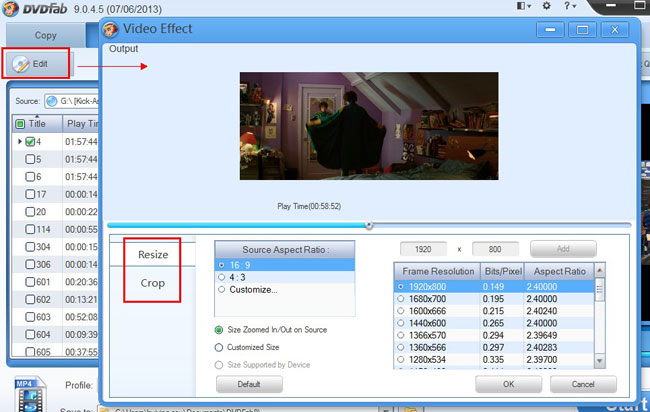Click the playback position slider handle
The width and height of the screenshot is (650, 412).
[x=369, y=225]
